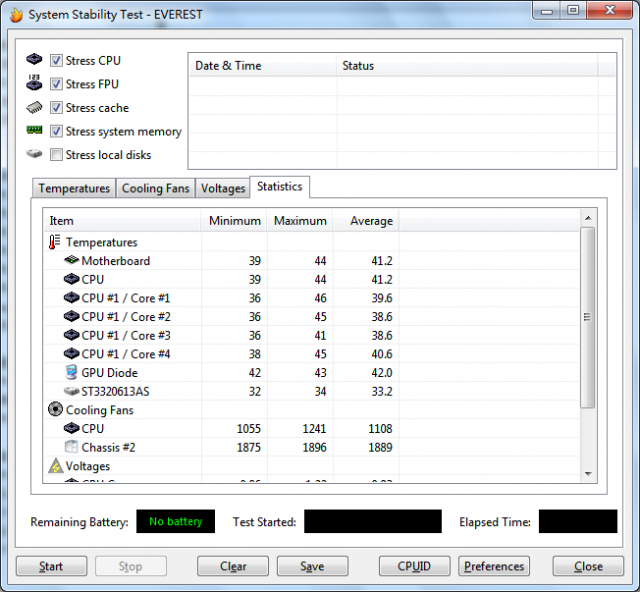Screen dimensions: 640x592
Task: Open the Cooling Fans tab
Action: 156,189
